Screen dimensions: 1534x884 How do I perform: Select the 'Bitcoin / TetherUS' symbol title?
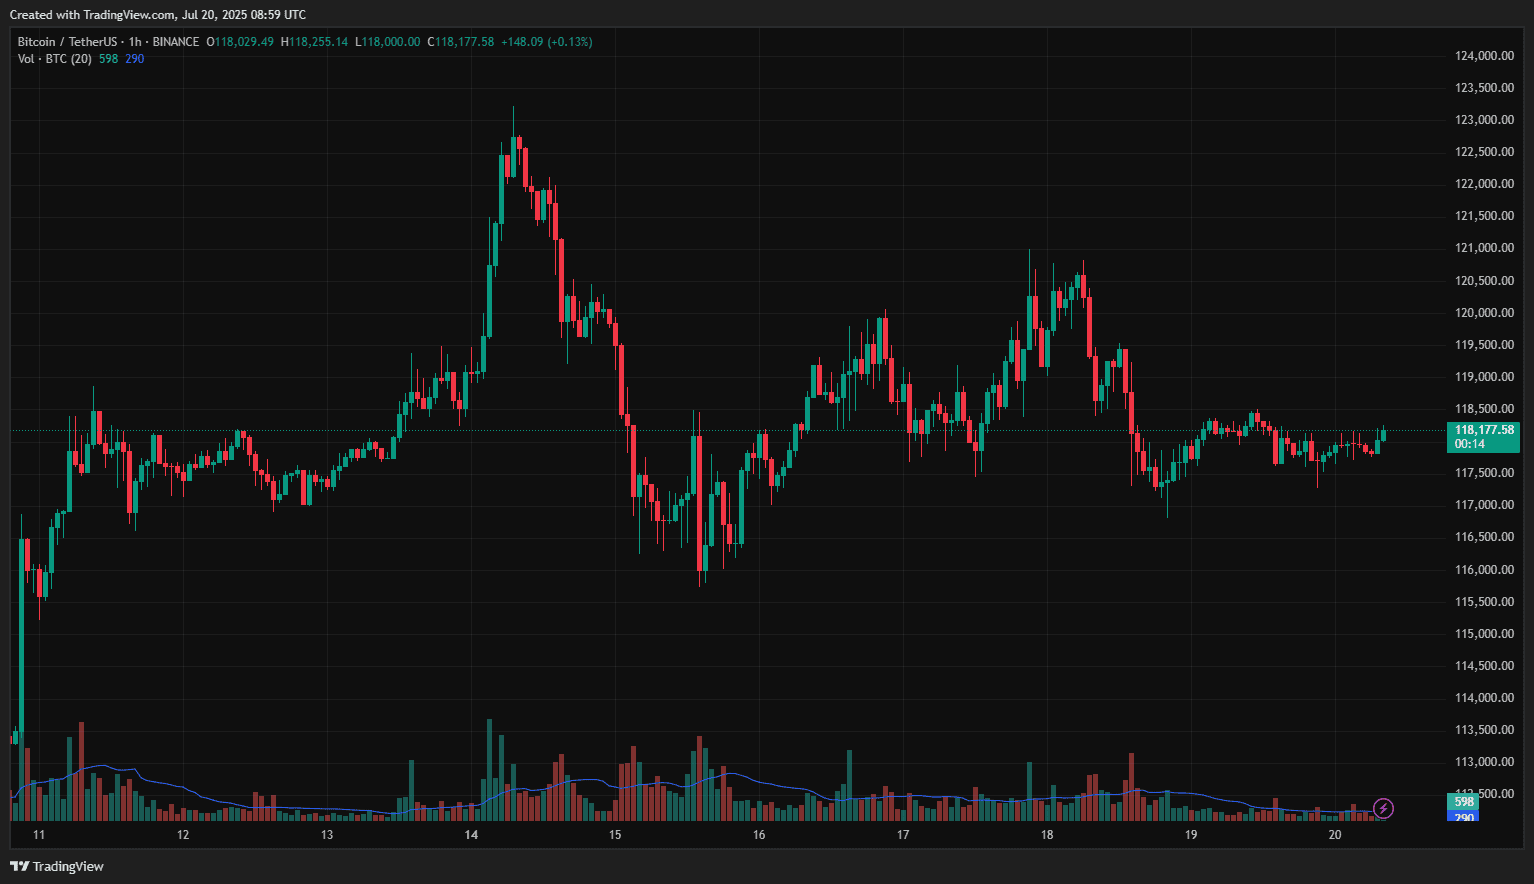click(x=67, y=42)
